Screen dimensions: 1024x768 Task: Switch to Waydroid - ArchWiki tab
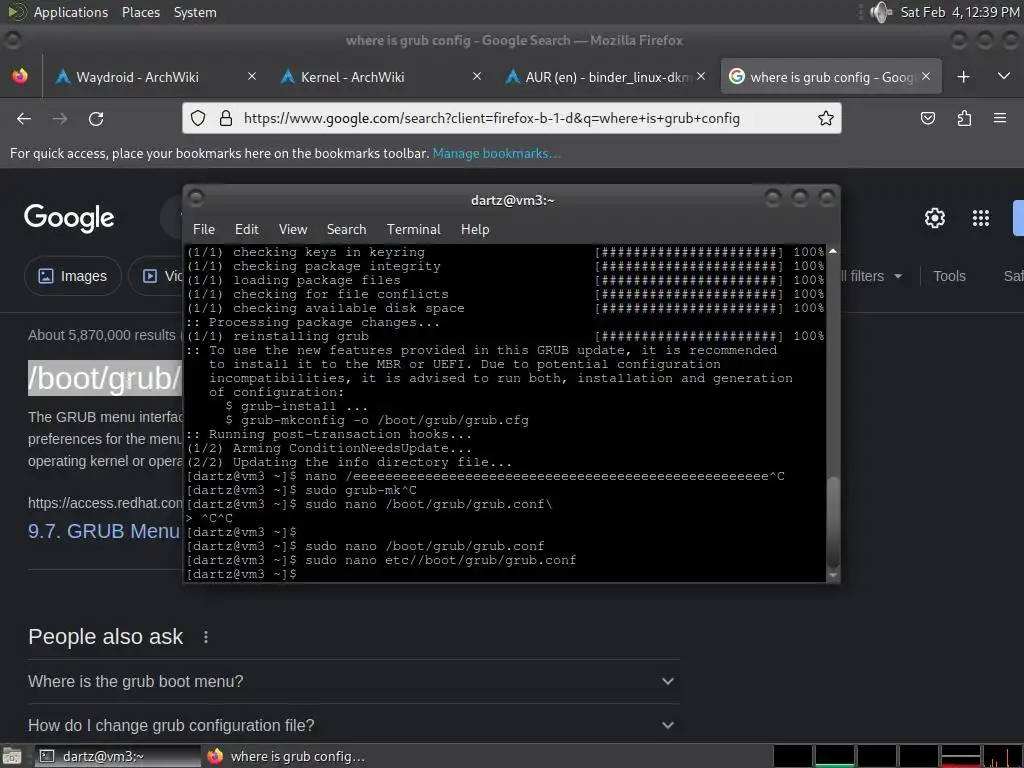(156, 76)
